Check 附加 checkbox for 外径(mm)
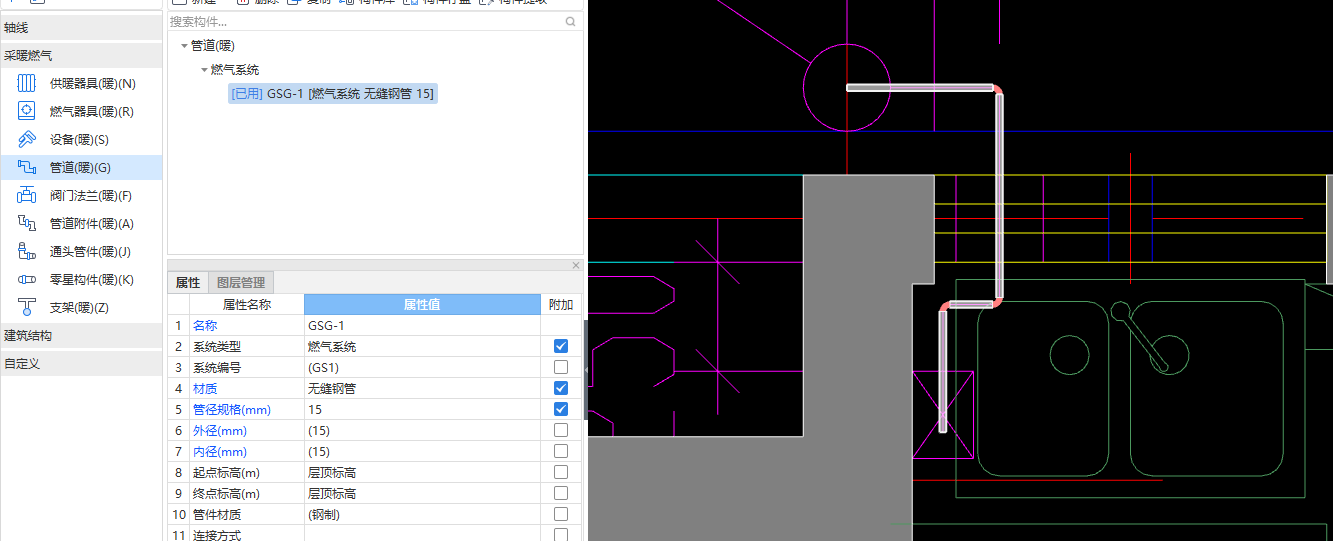This screenshot has height=541, width=1333. tap(561, 430)
